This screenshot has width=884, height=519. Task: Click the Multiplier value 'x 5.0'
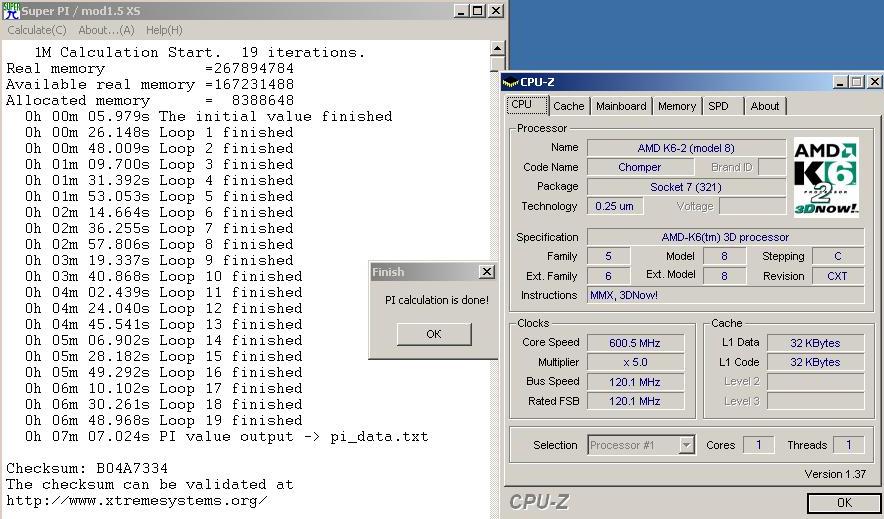click(x=635, y=362)
